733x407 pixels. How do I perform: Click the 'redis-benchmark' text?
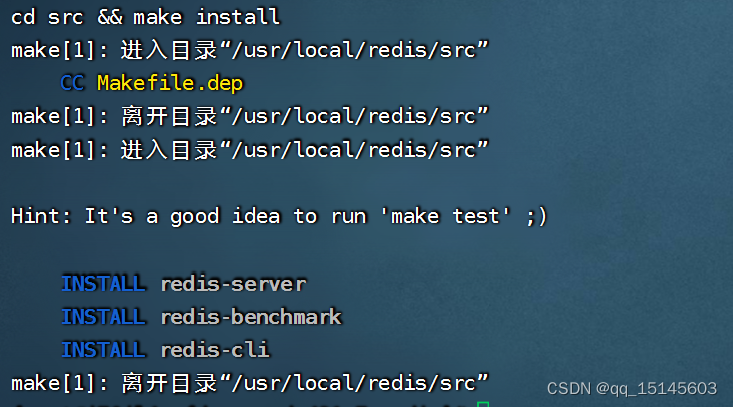click(x=252, y=317)
